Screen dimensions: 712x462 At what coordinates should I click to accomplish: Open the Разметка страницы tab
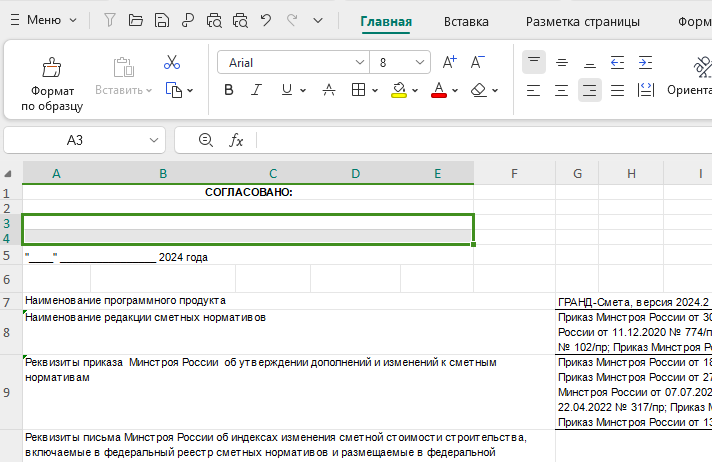point(583,21)
